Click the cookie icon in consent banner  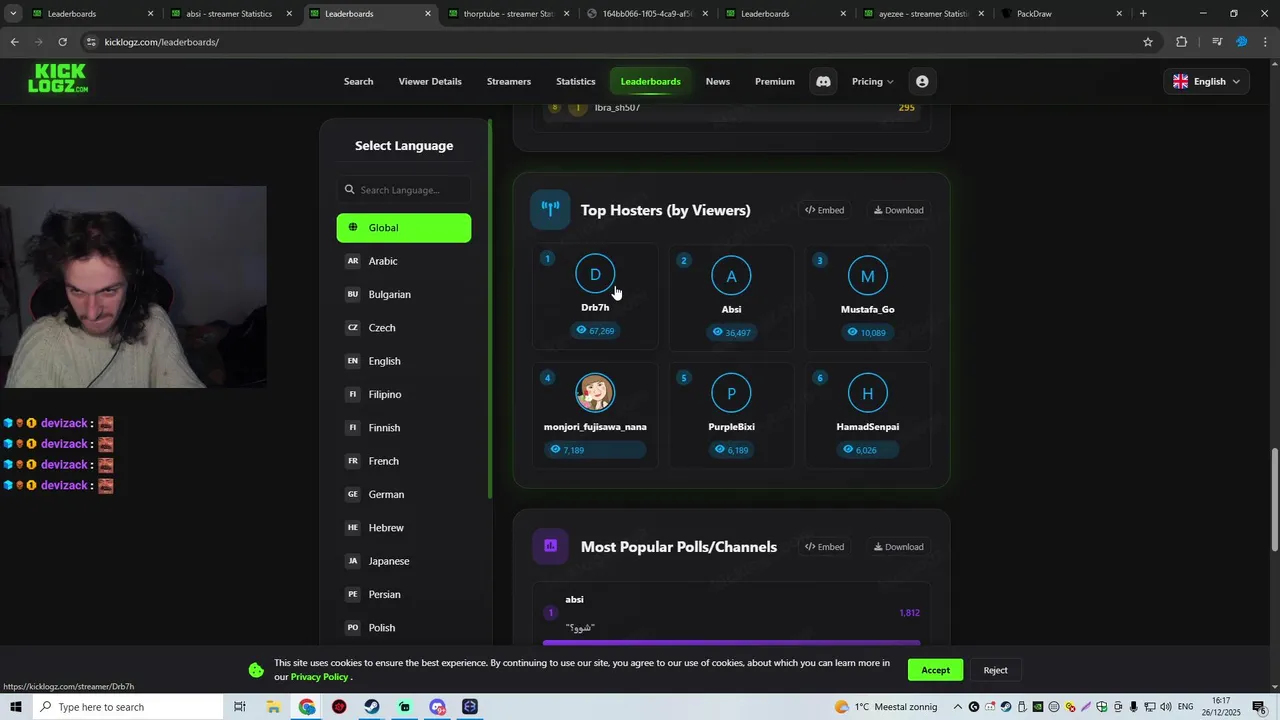pyautogui.click(x=256, y=670)
